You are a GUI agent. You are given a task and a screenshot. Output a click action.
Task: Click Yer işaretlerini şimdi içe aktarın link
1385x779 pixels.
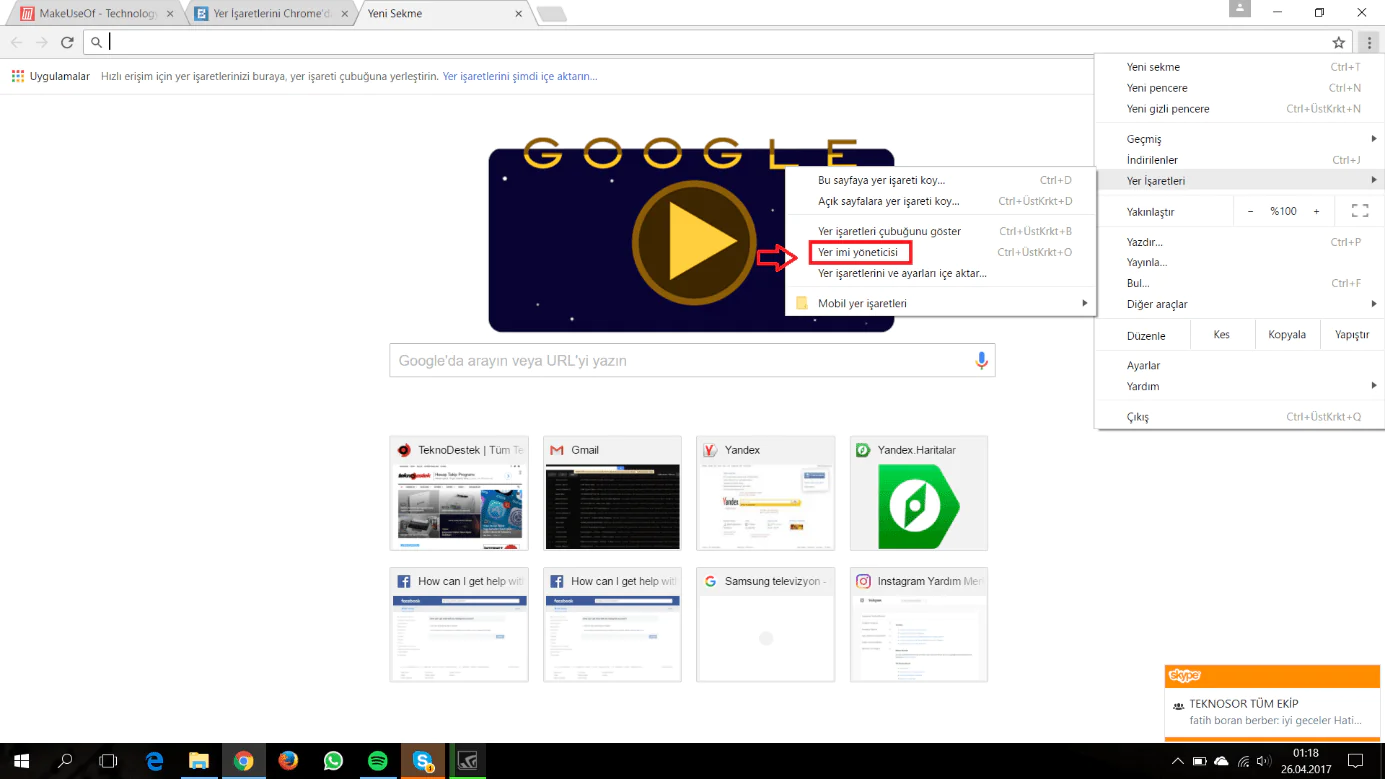[520, 76]
